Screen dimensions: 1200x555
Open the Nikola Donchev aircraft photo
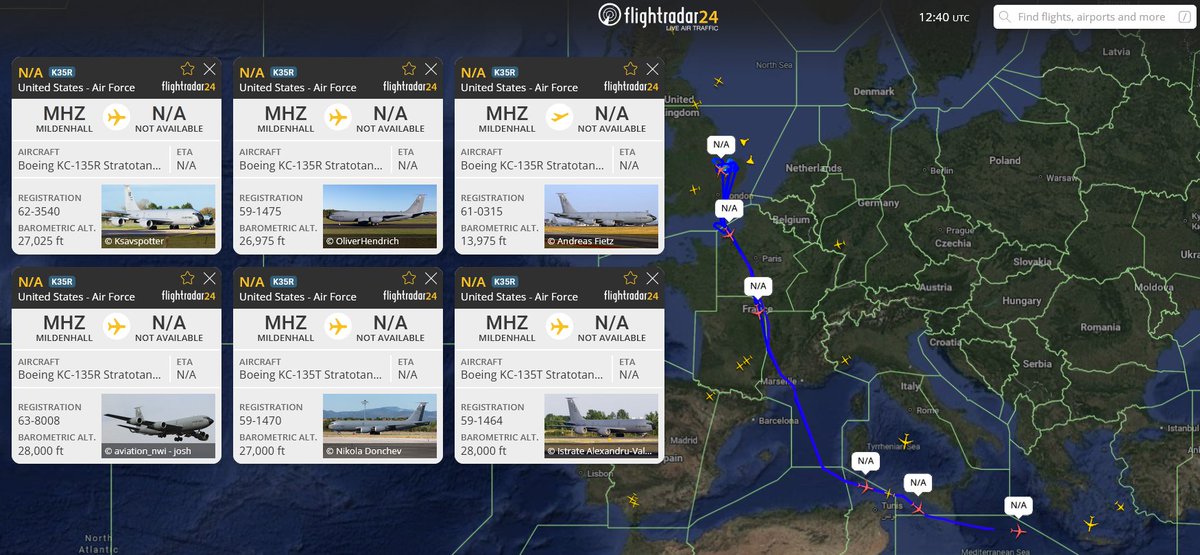click(x=380, y=426)
